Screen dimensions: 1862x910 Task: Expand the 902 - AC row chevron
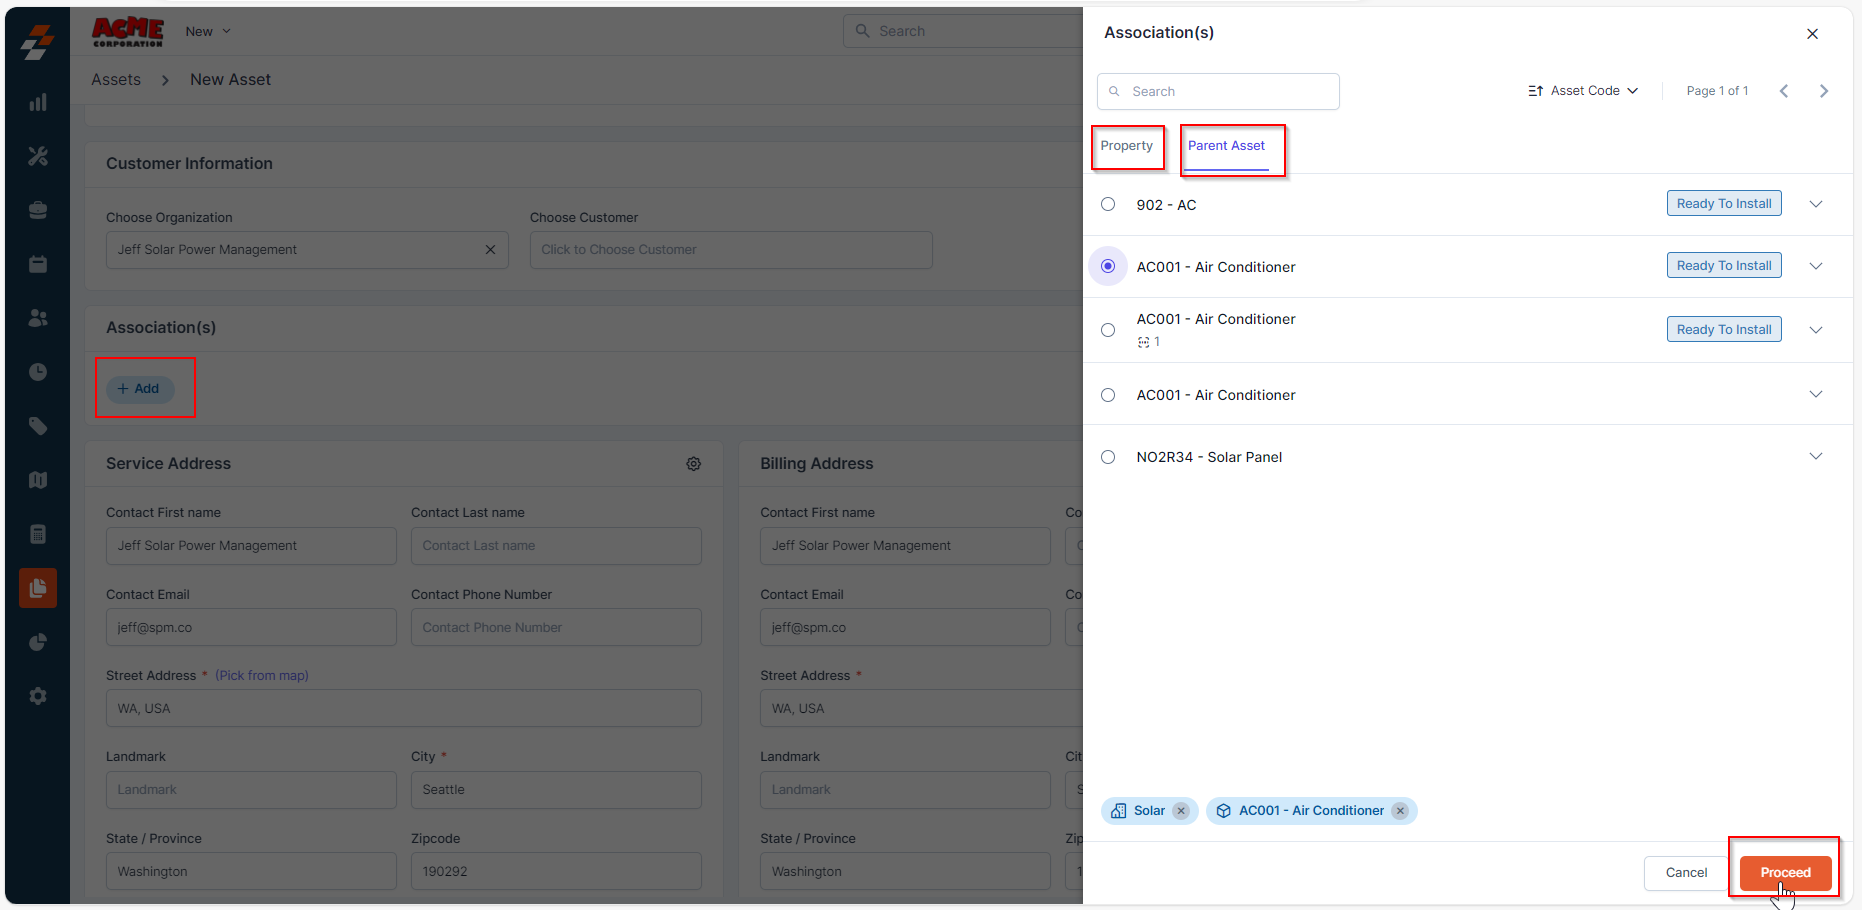coord(1815,204)
